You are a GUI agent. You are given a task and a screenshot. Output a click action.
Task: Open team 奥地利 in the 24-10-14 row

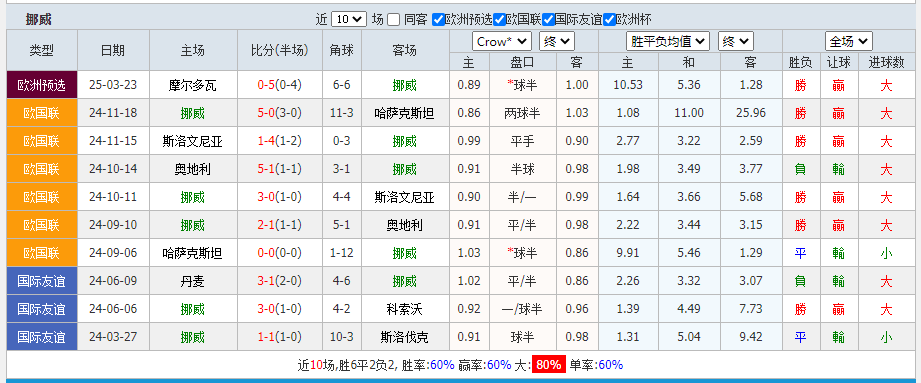[x=193, y=169]
